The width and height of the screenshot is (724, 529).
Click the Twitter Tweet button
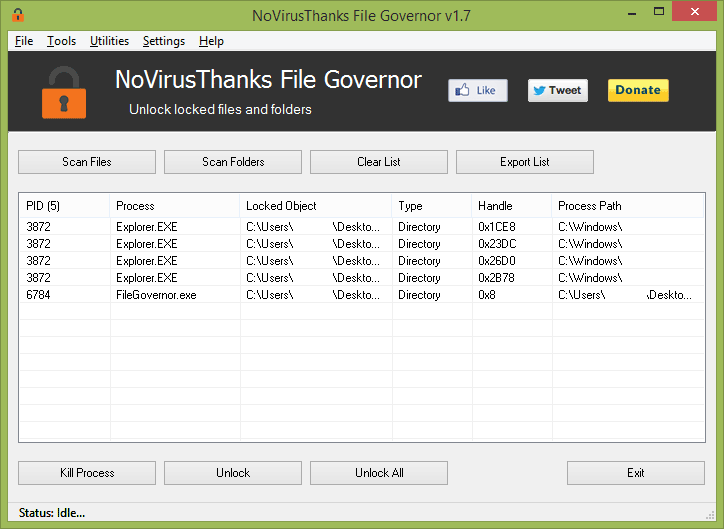558,90
